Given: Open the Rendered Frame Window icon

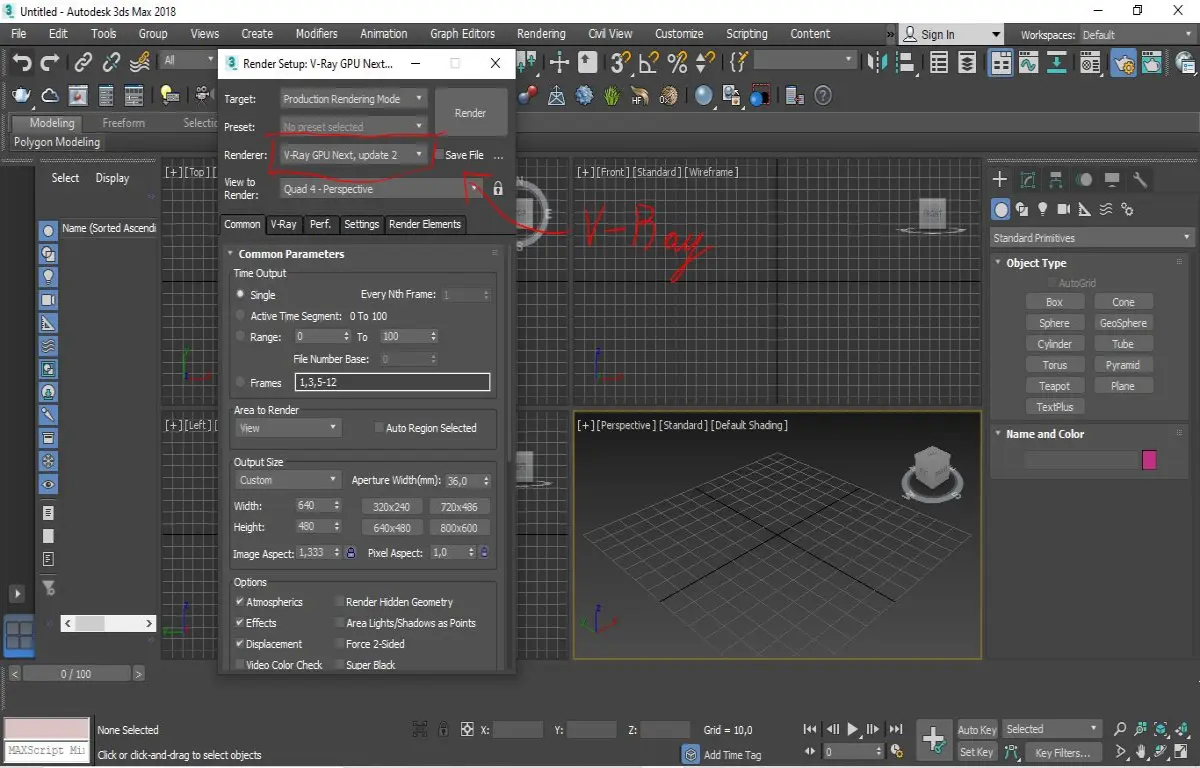Looking at the screenshot, I should (x=1153, y=62).
